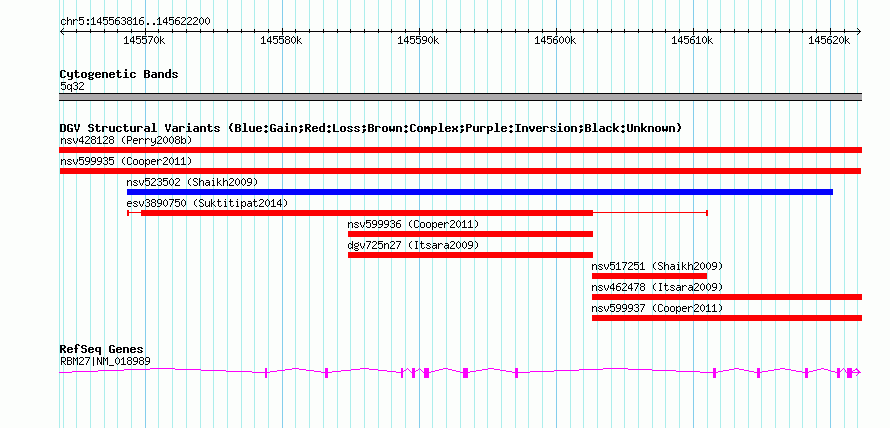Viewport: 890px width, 428px height.
Task: Click the 145590k ruler position label
Action: tap(418, 40)
